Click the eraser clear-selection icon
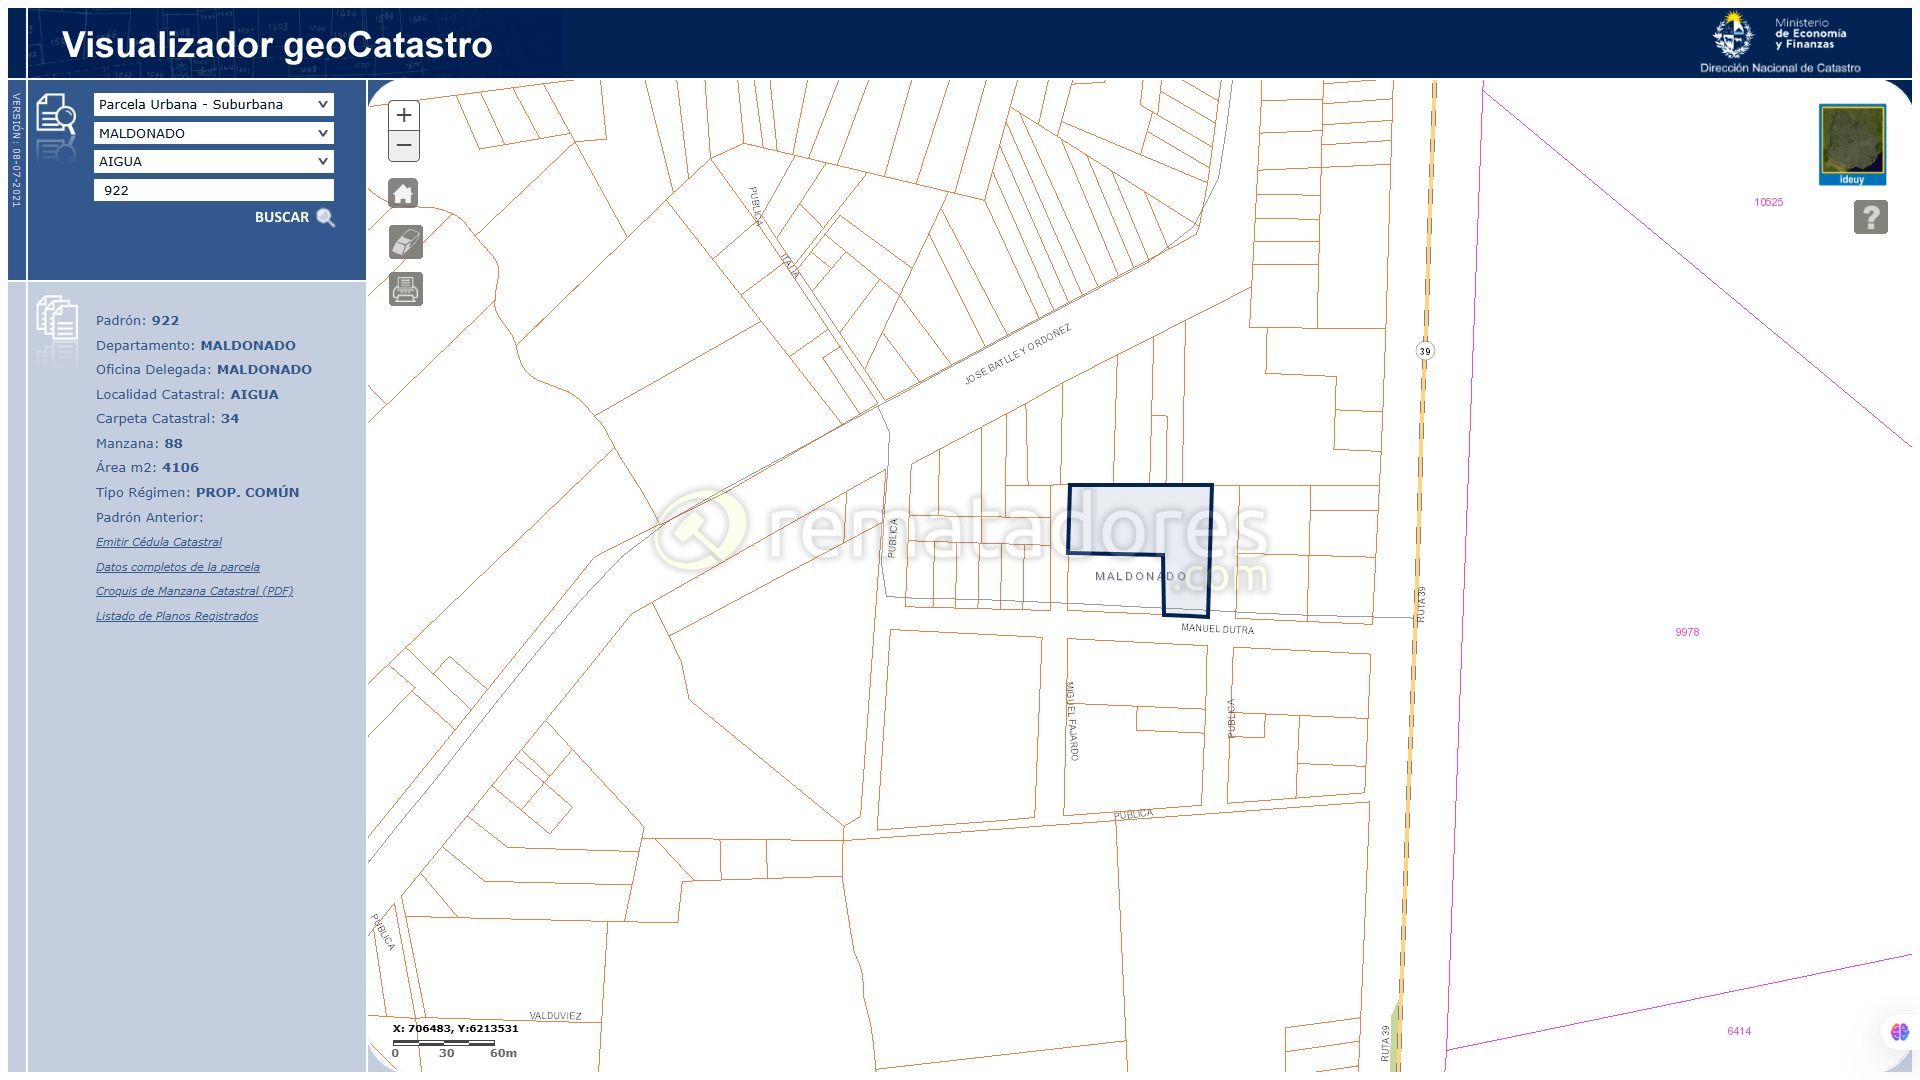 tap(405, 242)
